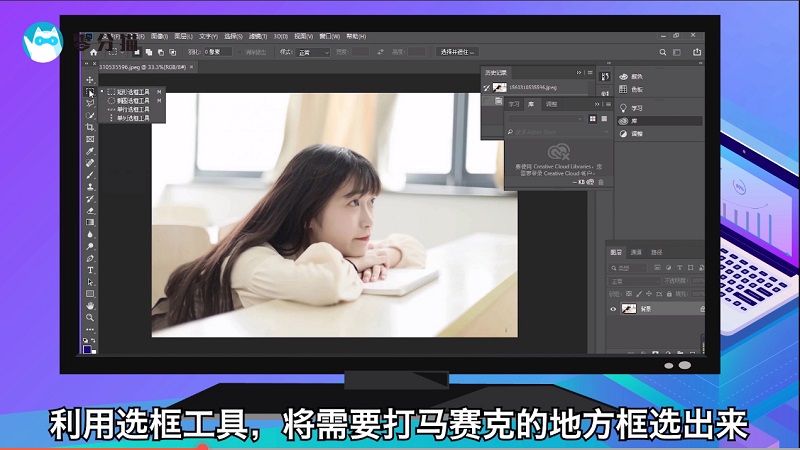The height and width of the screenshot is (450, 800).
Task: Select the Crop tool
Action: tap(90, 127)
